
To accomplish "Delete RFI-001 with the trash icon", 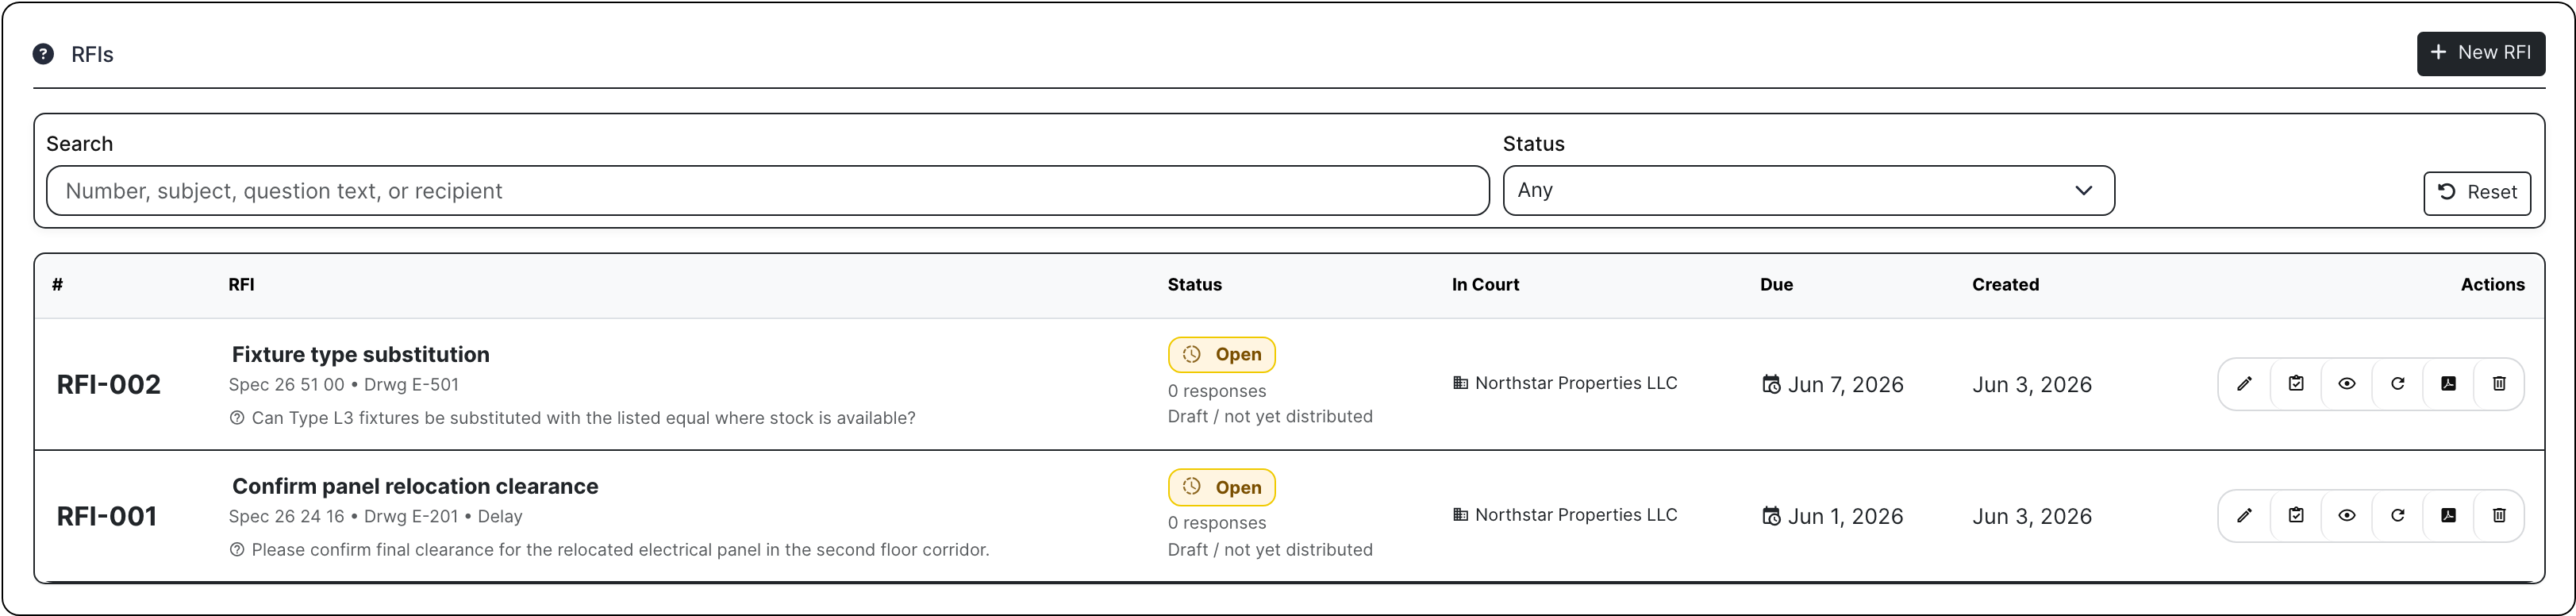I will click(x=2499, y=516).
